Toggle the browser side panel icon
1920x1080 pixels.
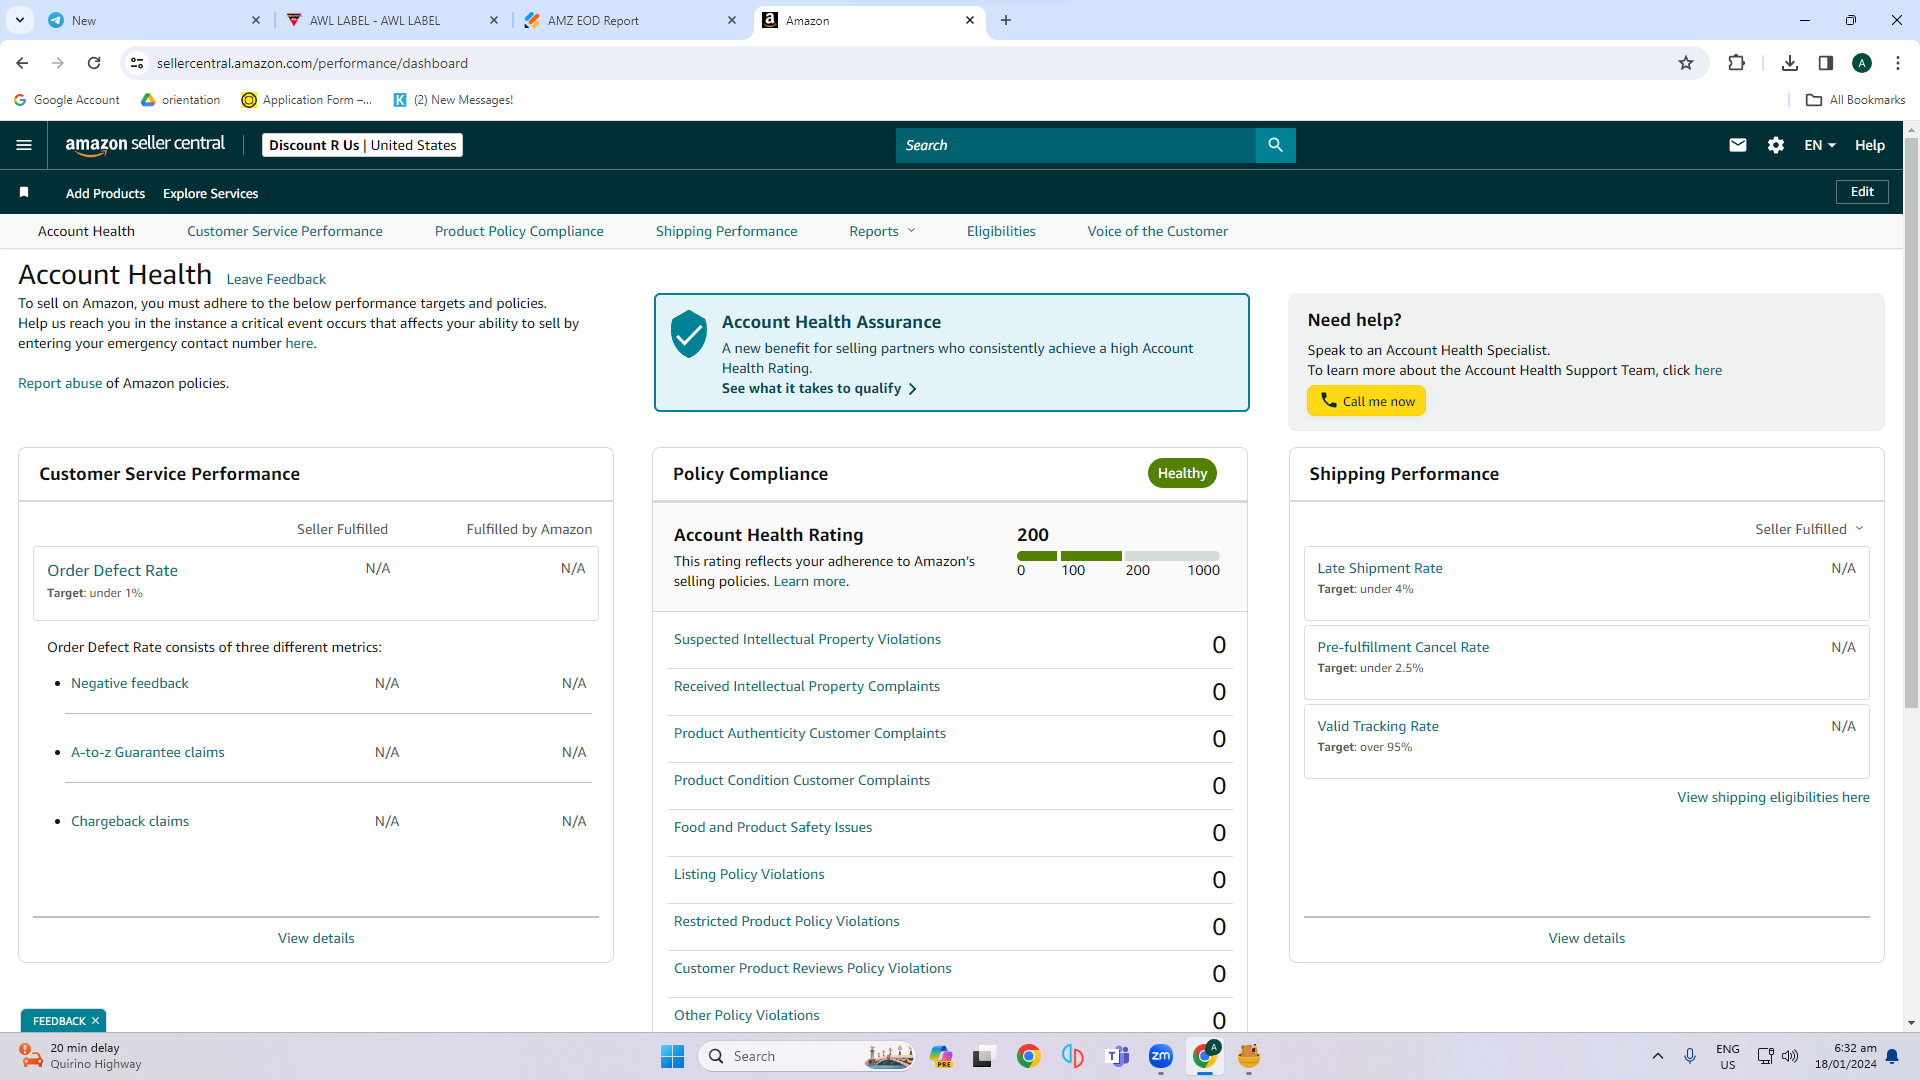(1826, 63)
